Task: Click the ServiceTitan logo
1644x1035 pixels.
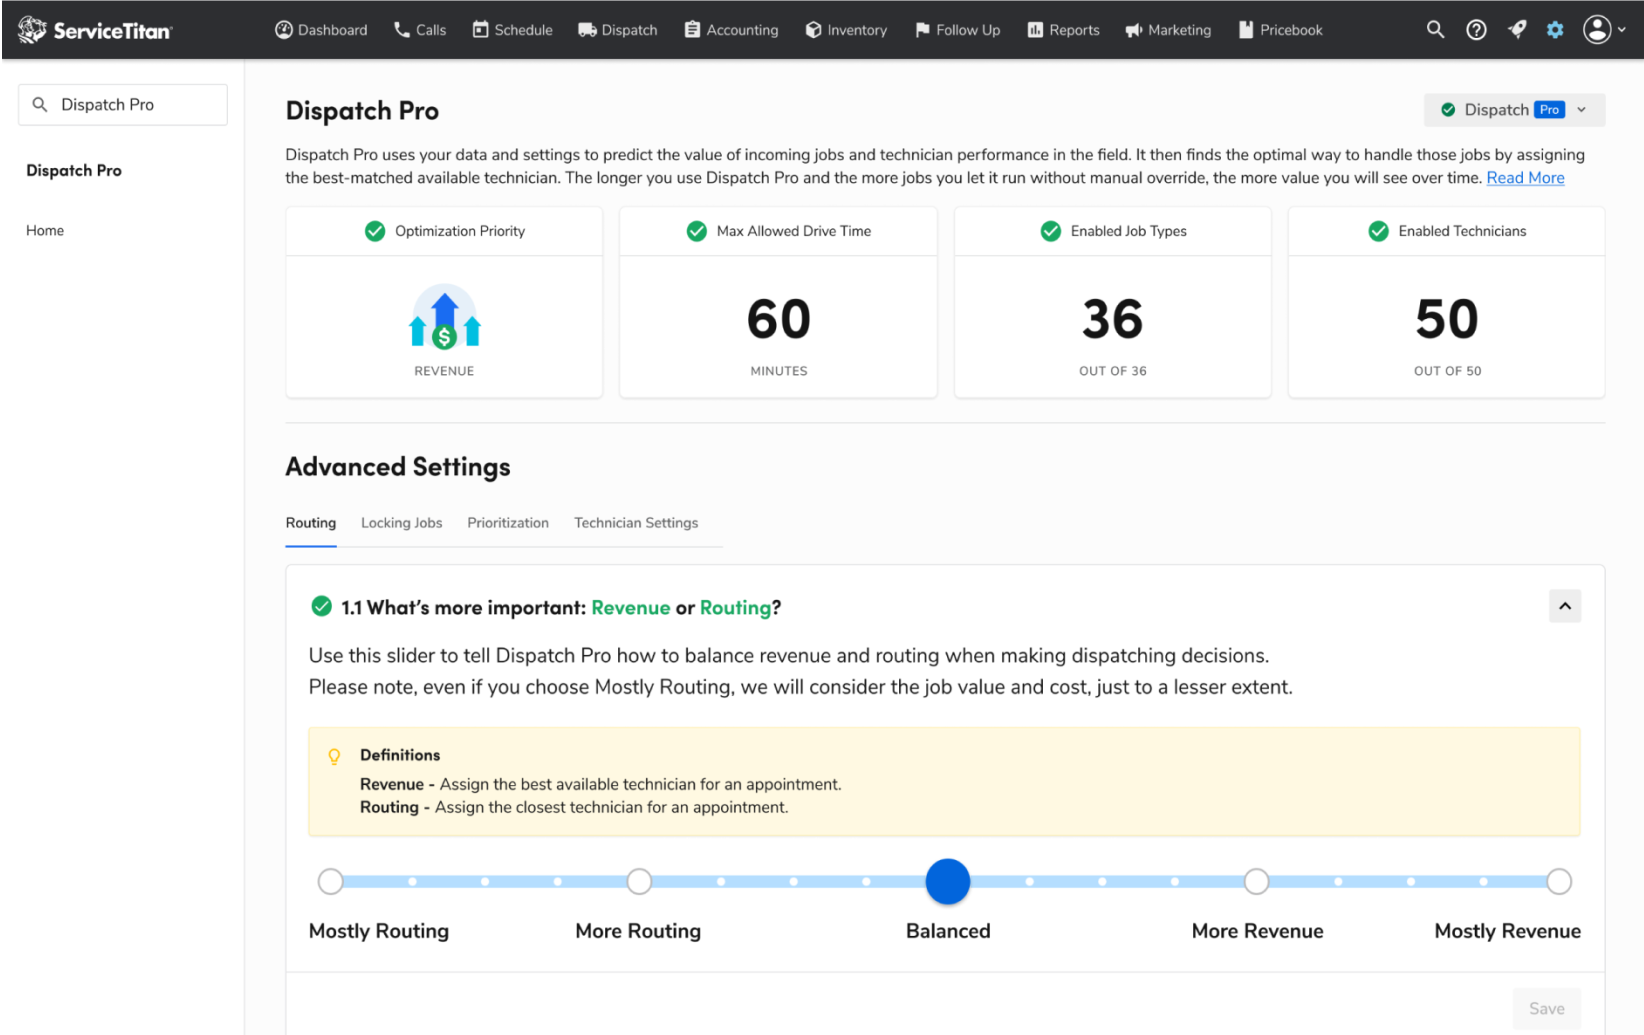Action: (x=95, y=30)
